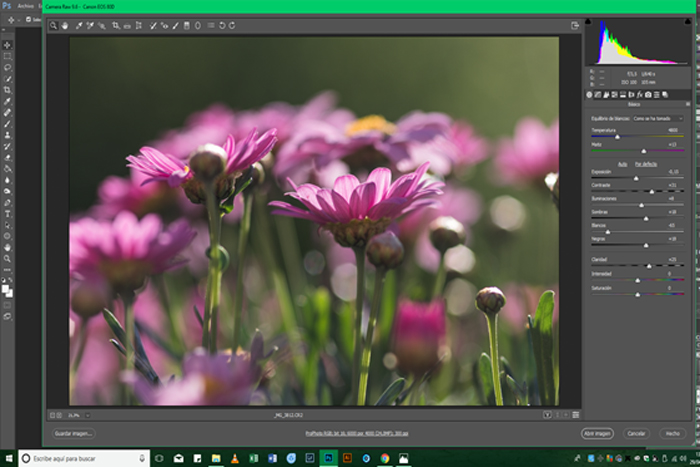The width and height of the screenshot is (700, 467).
Task: Open the Equilibrio de blancos dropdown
Action: click(x=658, y=118)
